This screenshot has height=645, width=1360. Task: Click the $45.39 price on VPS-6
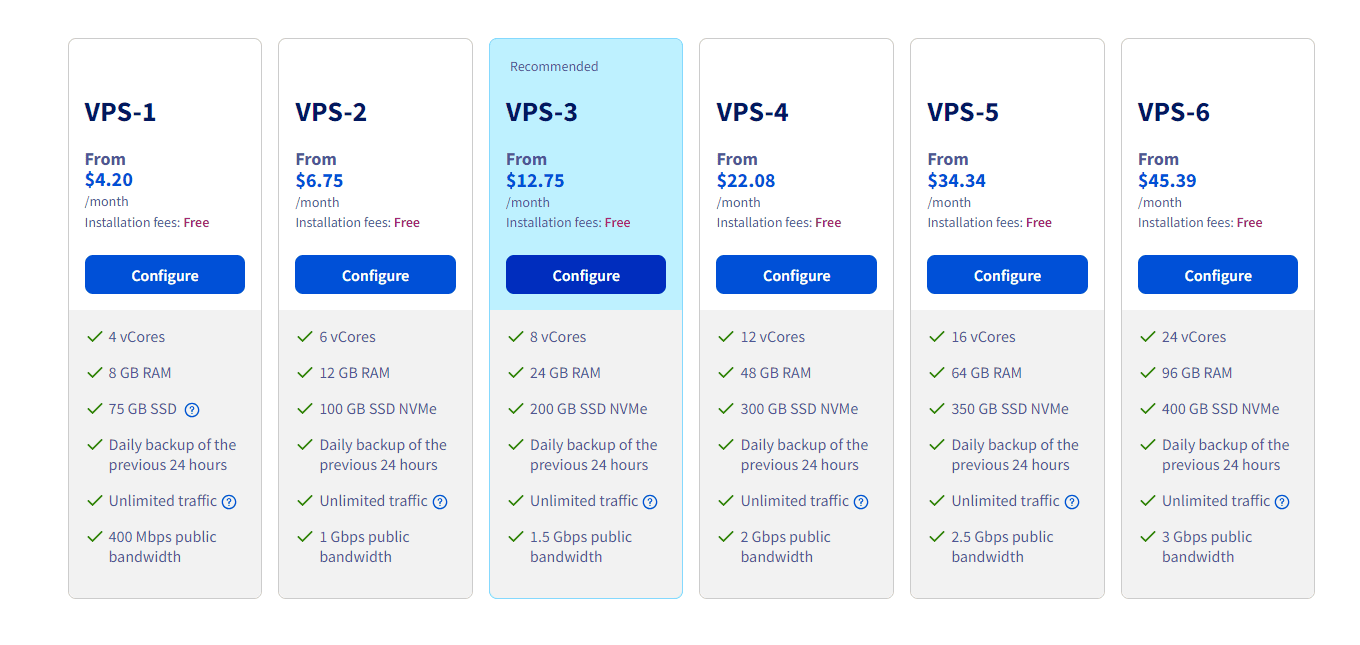pyautogui.click(x=1167, y=181)
